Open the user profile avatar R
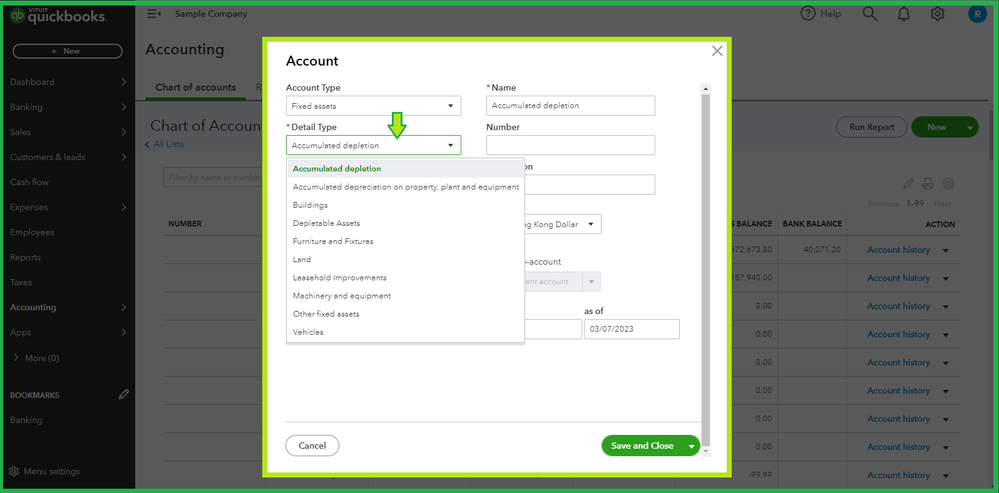Image resolution: width=999 pixels, height=493 pixels. [x=976, y=13]
